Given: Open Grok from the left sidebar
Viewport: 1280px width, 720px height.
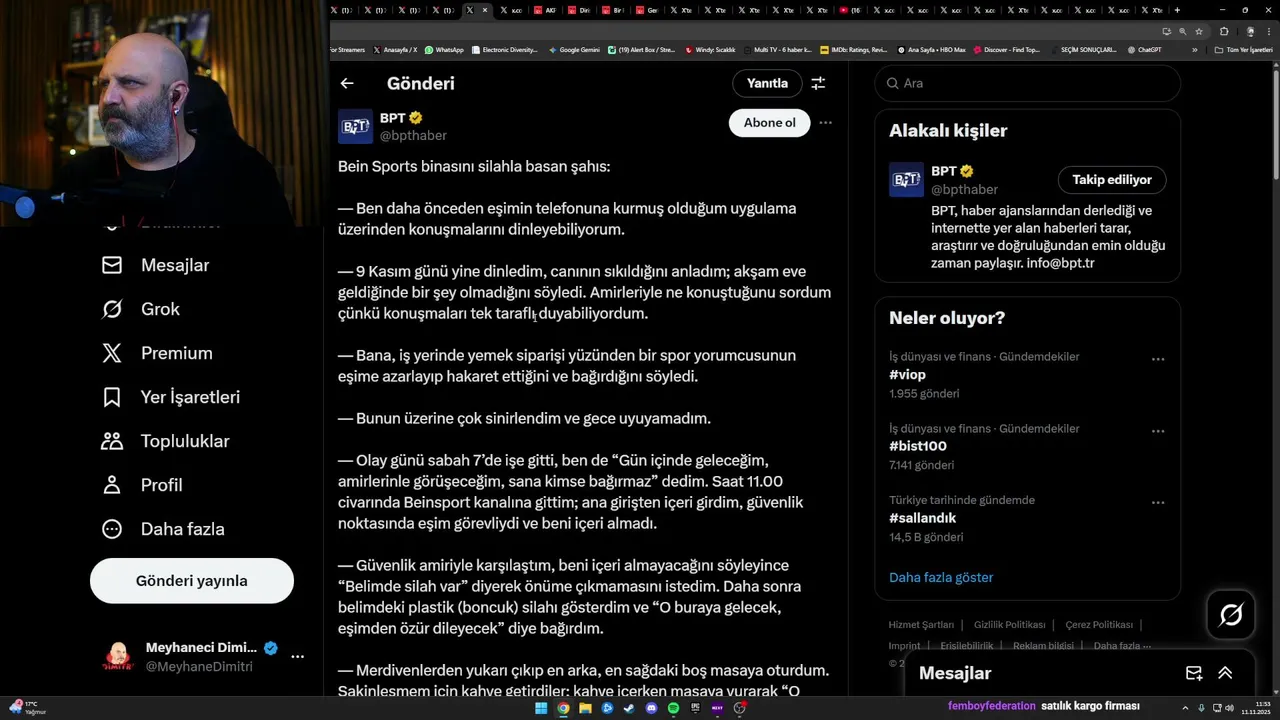Looking at the screenshot, I should click(141, 309).
